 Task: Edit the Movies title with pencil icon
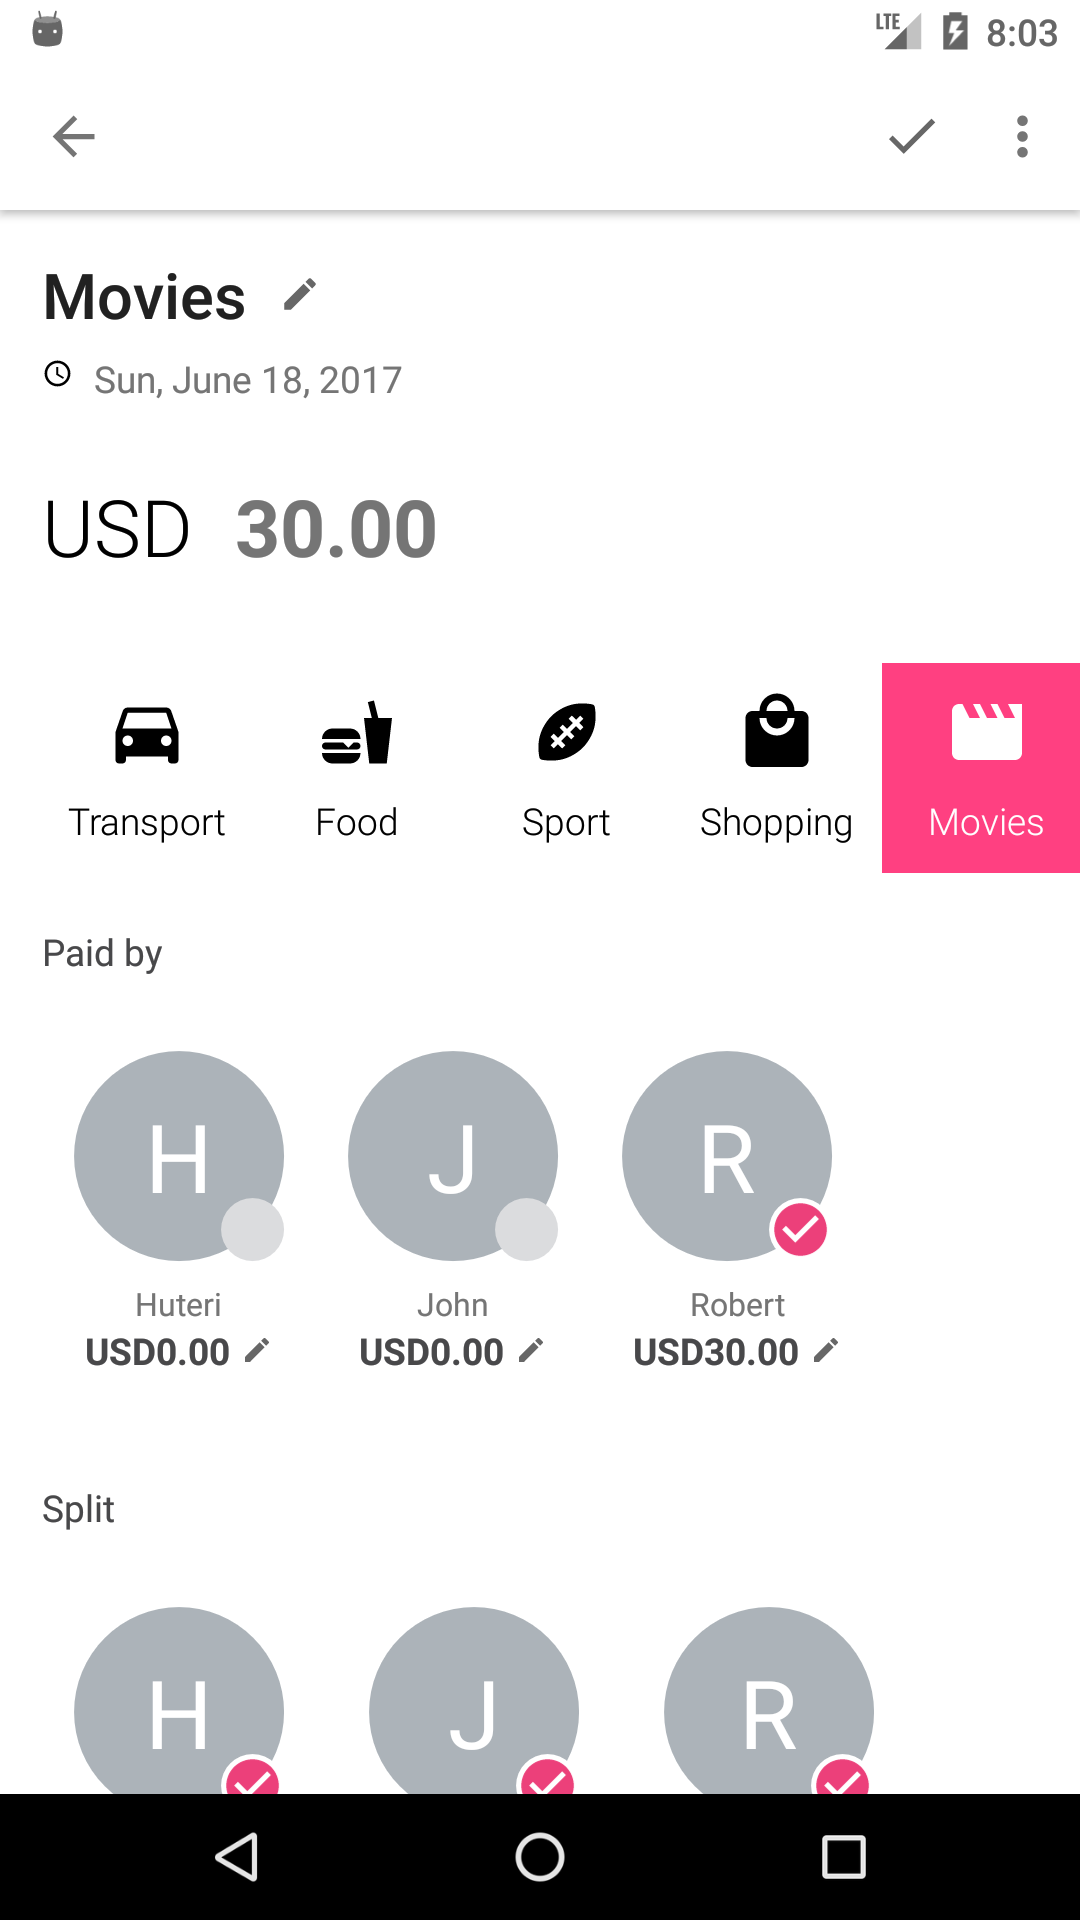299,295
